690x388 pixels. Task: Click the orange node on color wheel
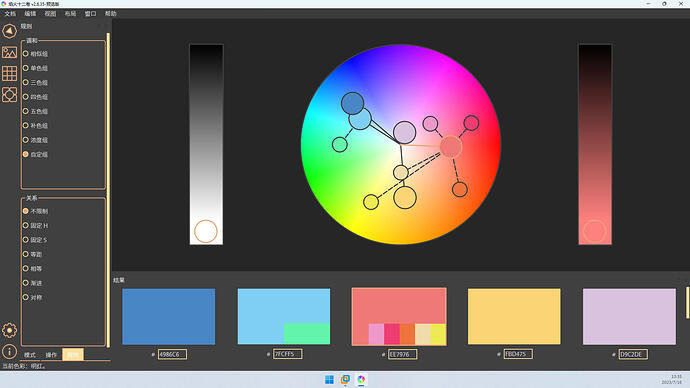point(460,190)
